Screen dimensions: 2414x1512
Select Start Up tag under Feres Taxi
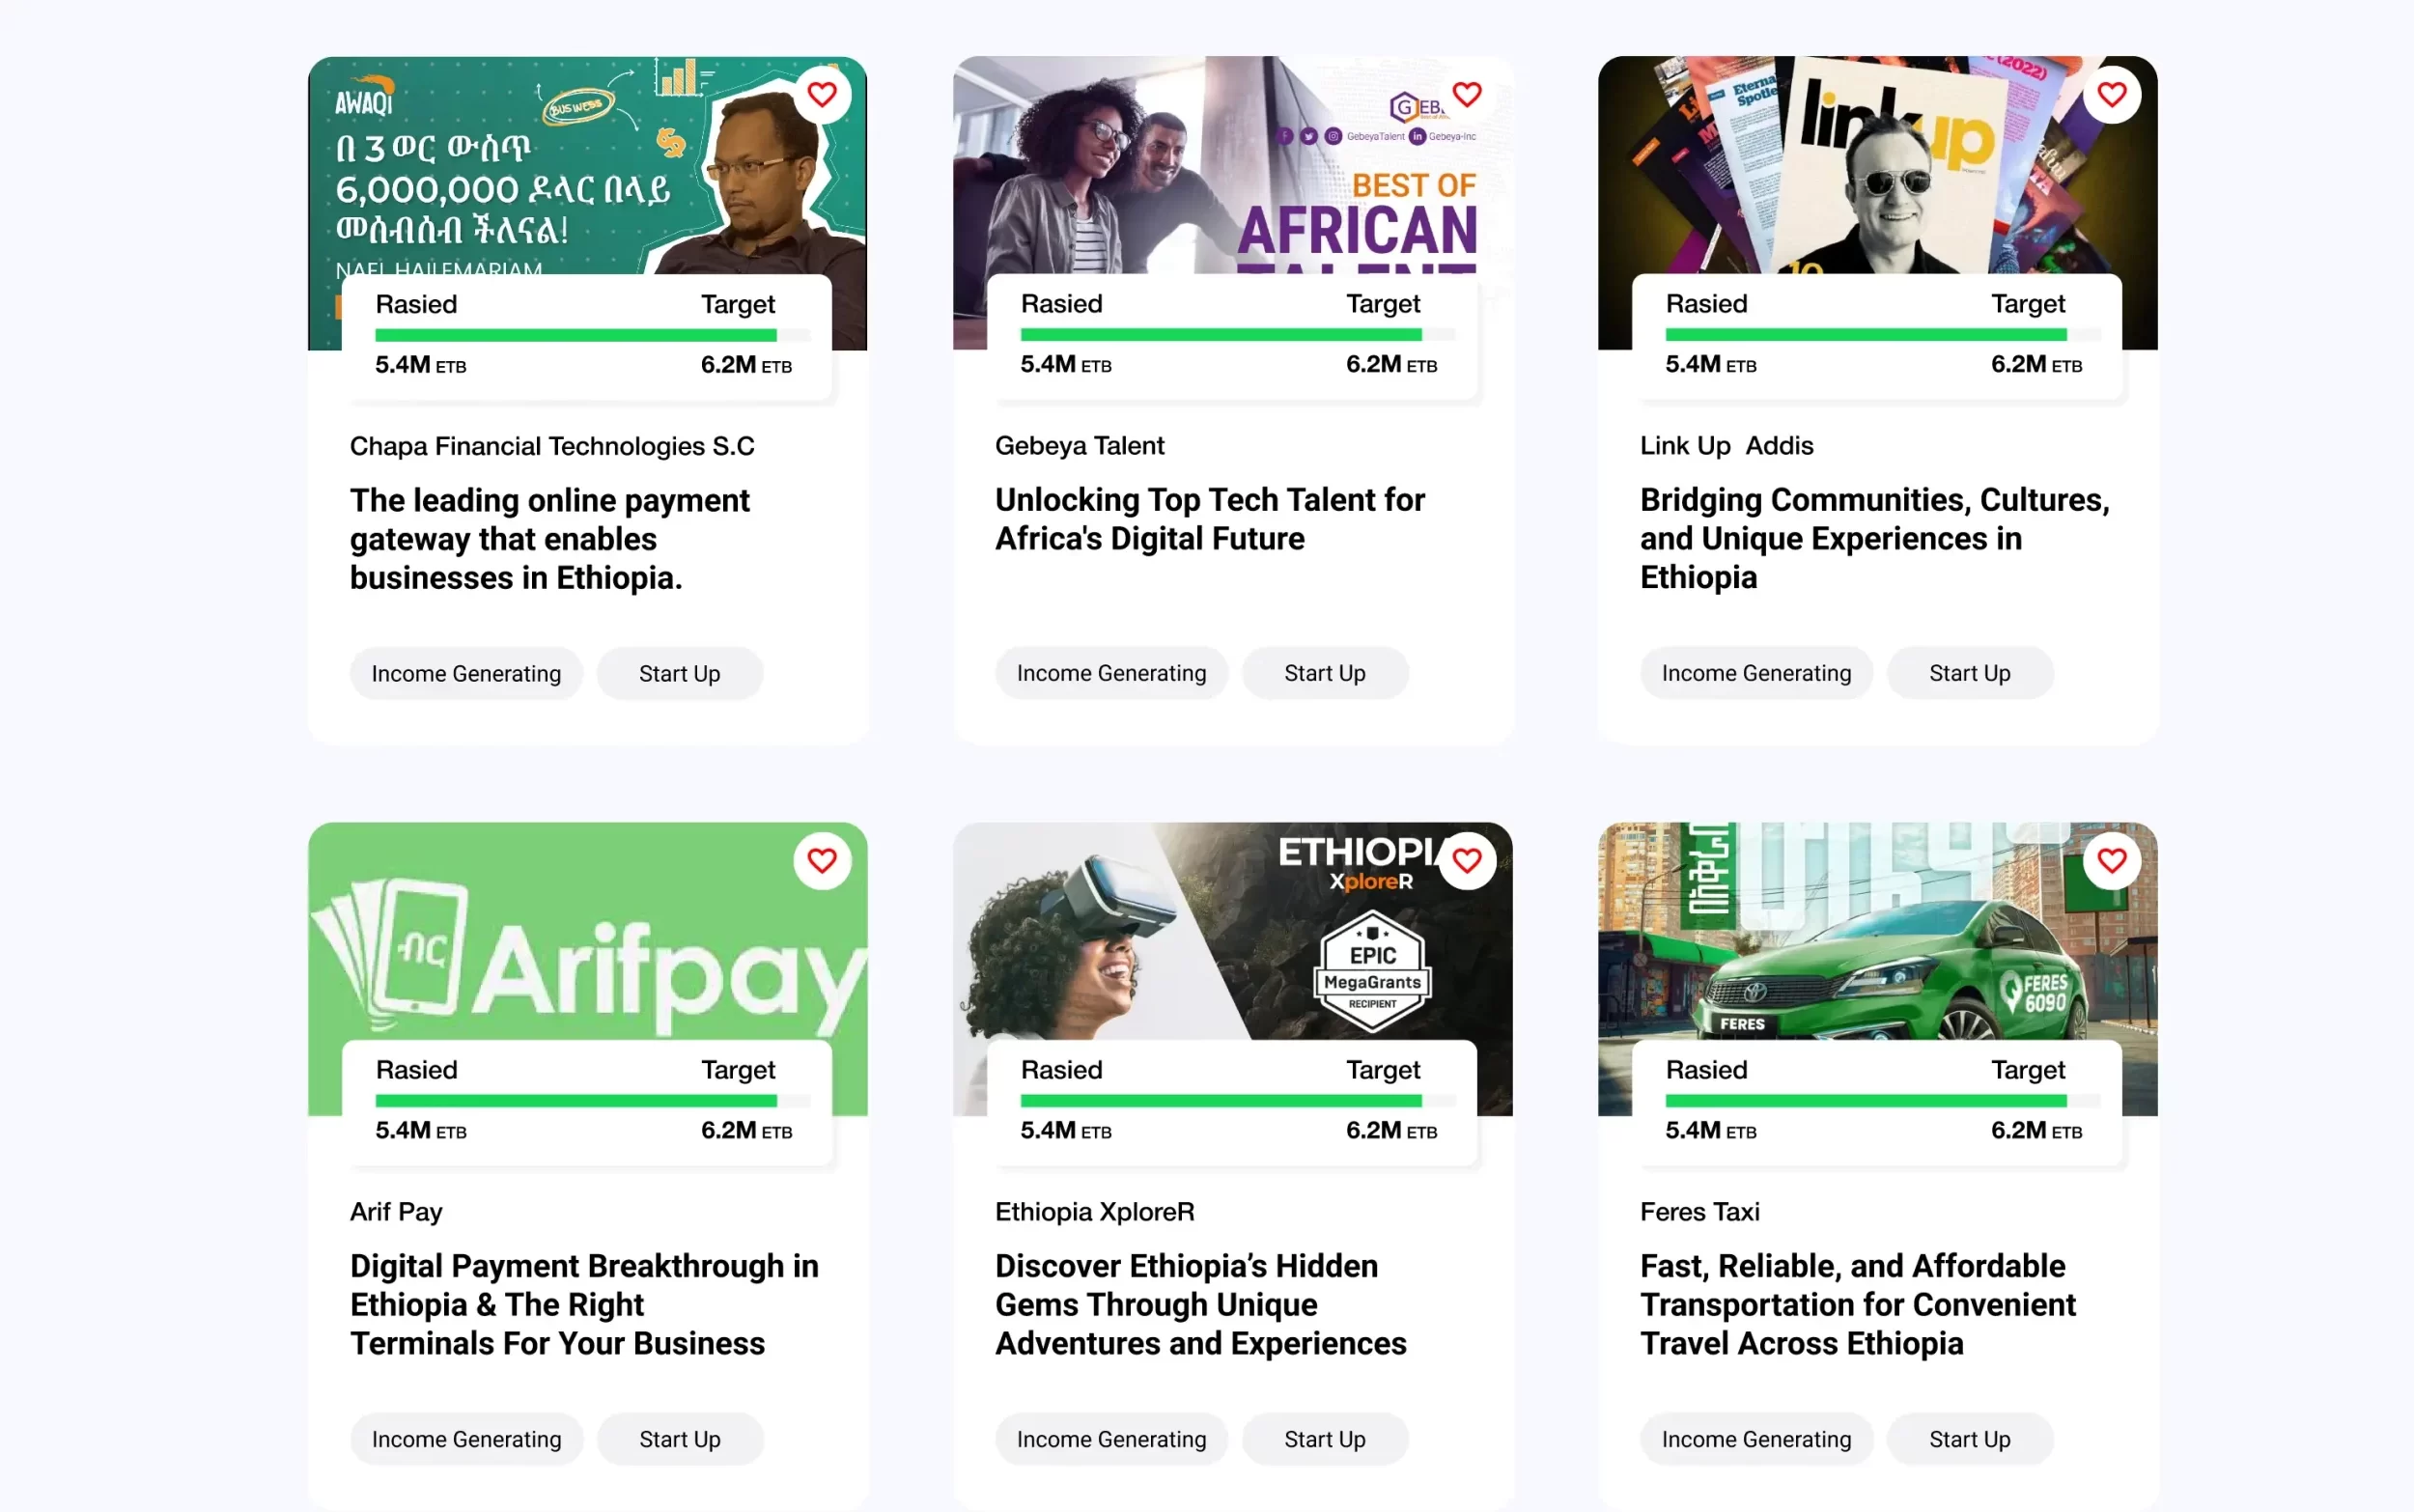pyautogui.click(x=1969, y=1440)
